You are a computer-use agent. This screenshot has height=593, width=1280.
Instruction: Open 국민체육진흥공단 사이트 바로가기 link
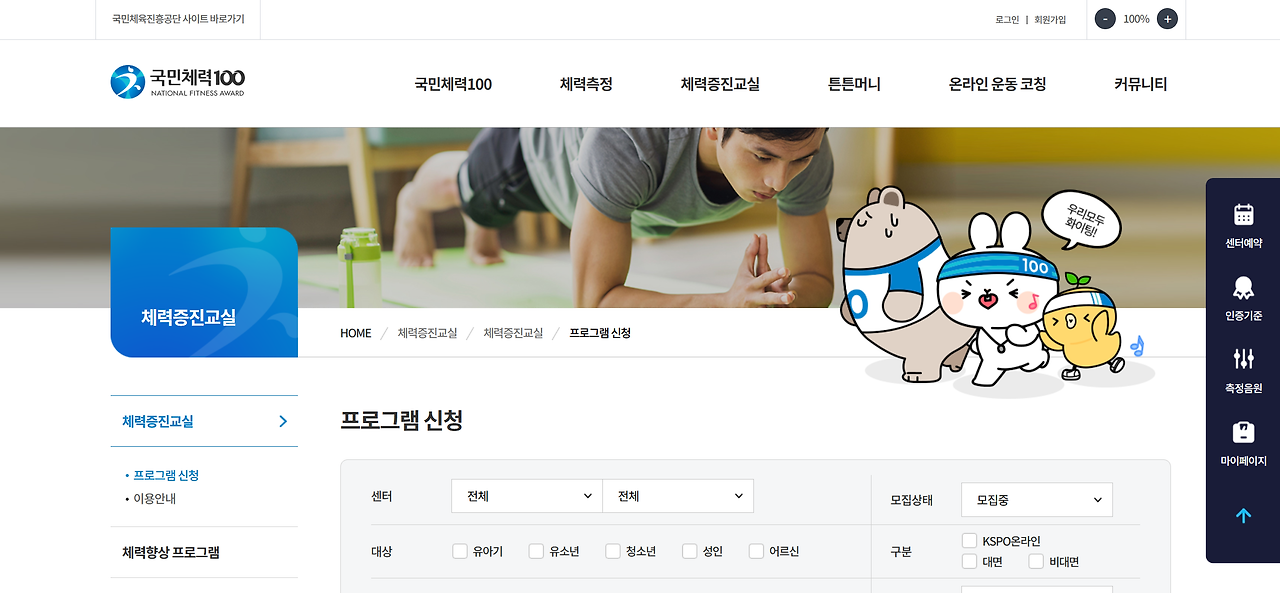pos(178,19)
